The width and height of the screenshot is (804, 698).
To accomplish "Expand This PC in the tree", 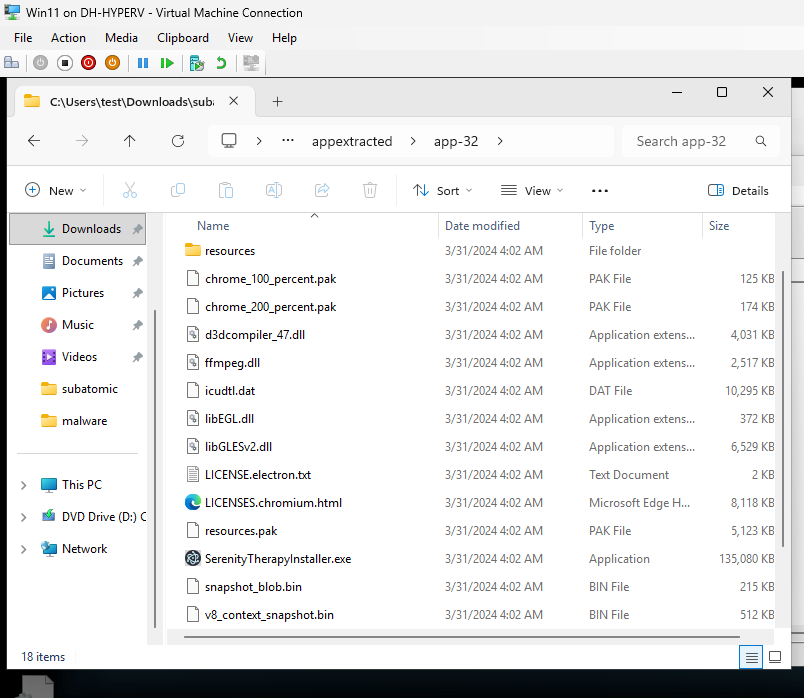I will click(23, 485).
